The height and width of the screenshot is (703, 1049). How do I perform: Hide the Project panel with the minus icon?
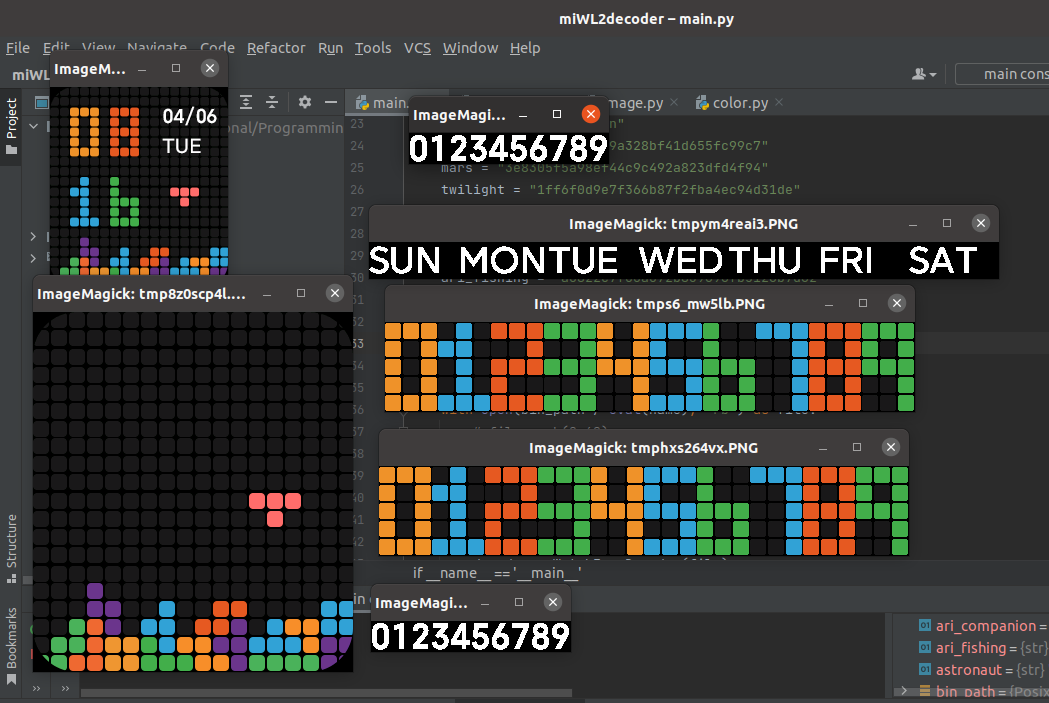[330, 102]
